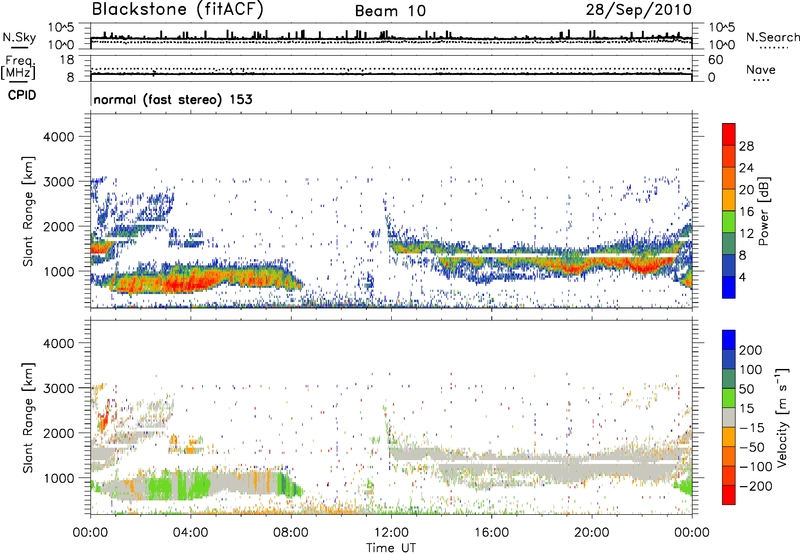Click the 'Beam 10' header label
This screenshot has width=800, height=554.
390,11
